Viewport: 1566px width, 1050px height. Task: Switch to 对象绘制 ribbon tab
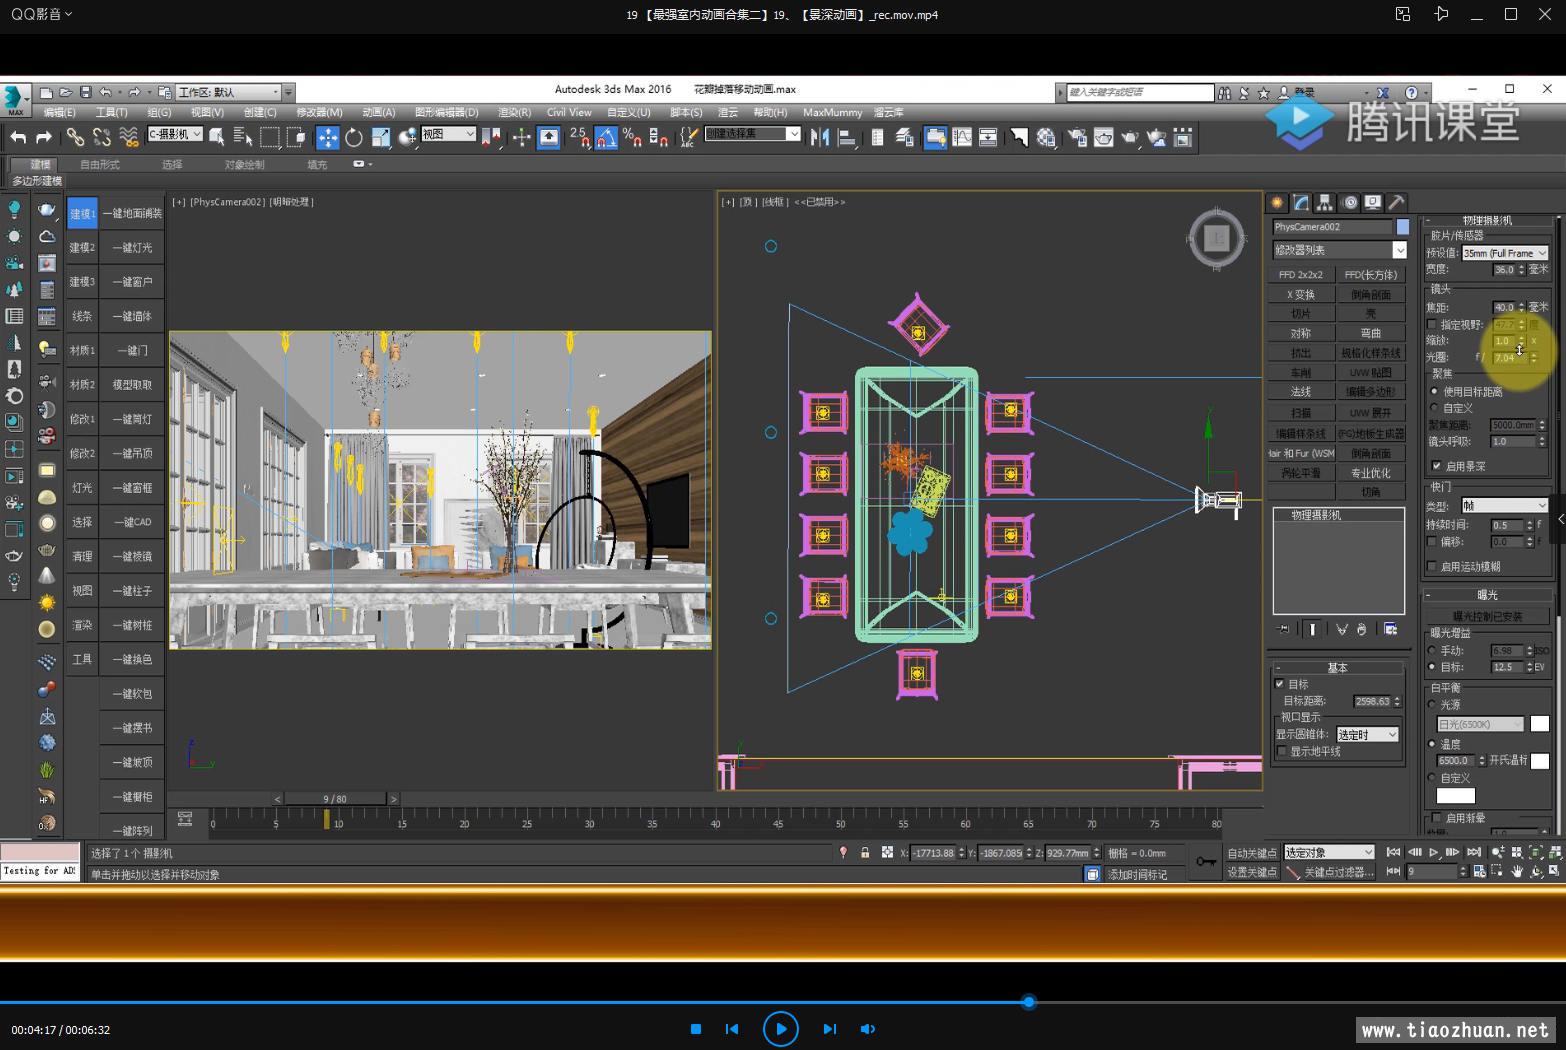click(x=244, y=164)
